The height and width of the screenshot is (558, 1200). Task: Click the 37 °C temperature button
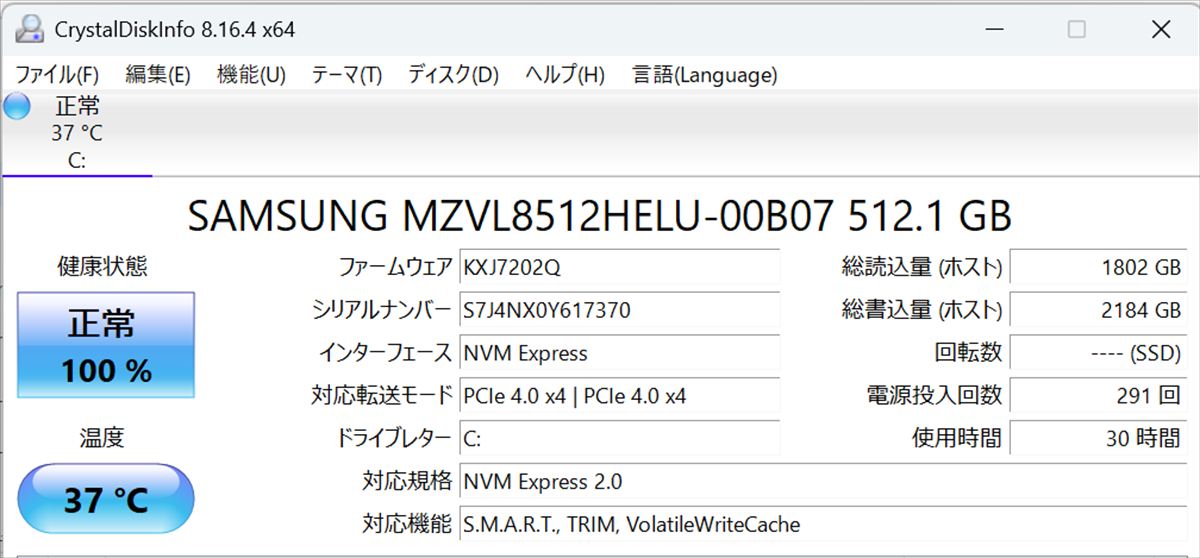click(x=106, y=498)
